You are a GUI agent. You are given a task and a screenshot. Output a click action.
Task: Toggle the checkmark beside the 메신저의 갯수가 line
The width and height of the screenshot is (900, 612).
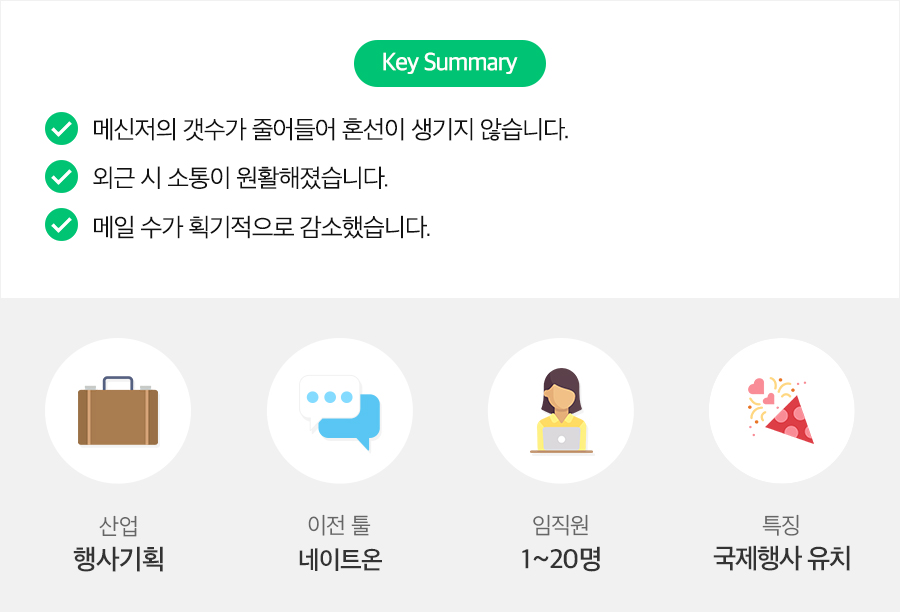62,129
